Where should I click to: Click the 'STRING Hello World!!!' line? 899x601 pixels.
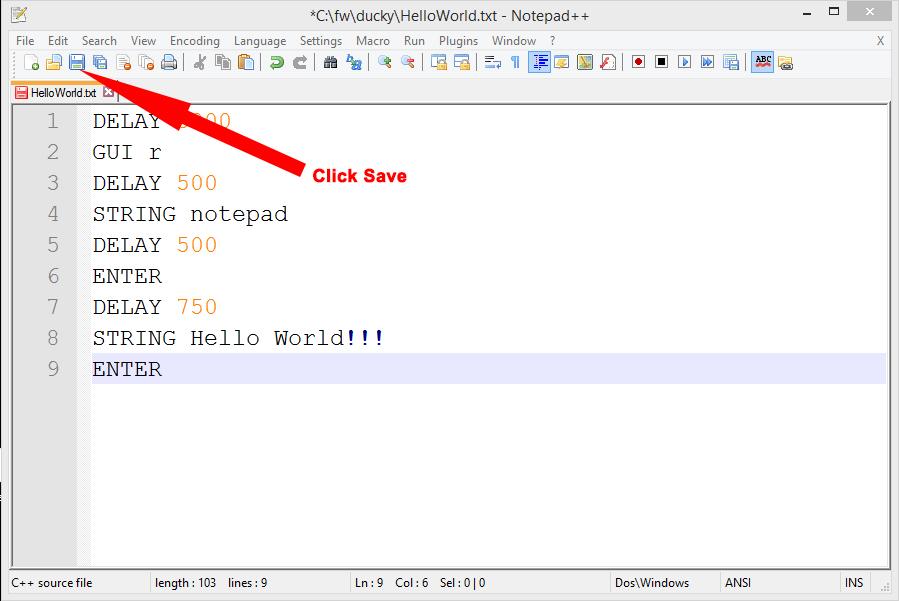pos(238,338)
